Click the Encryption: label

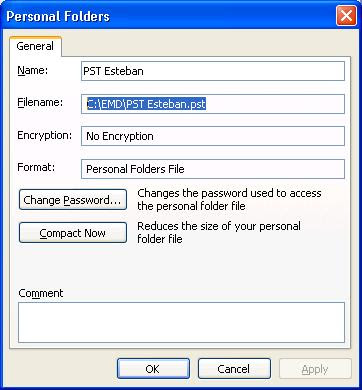click(44, 135)
